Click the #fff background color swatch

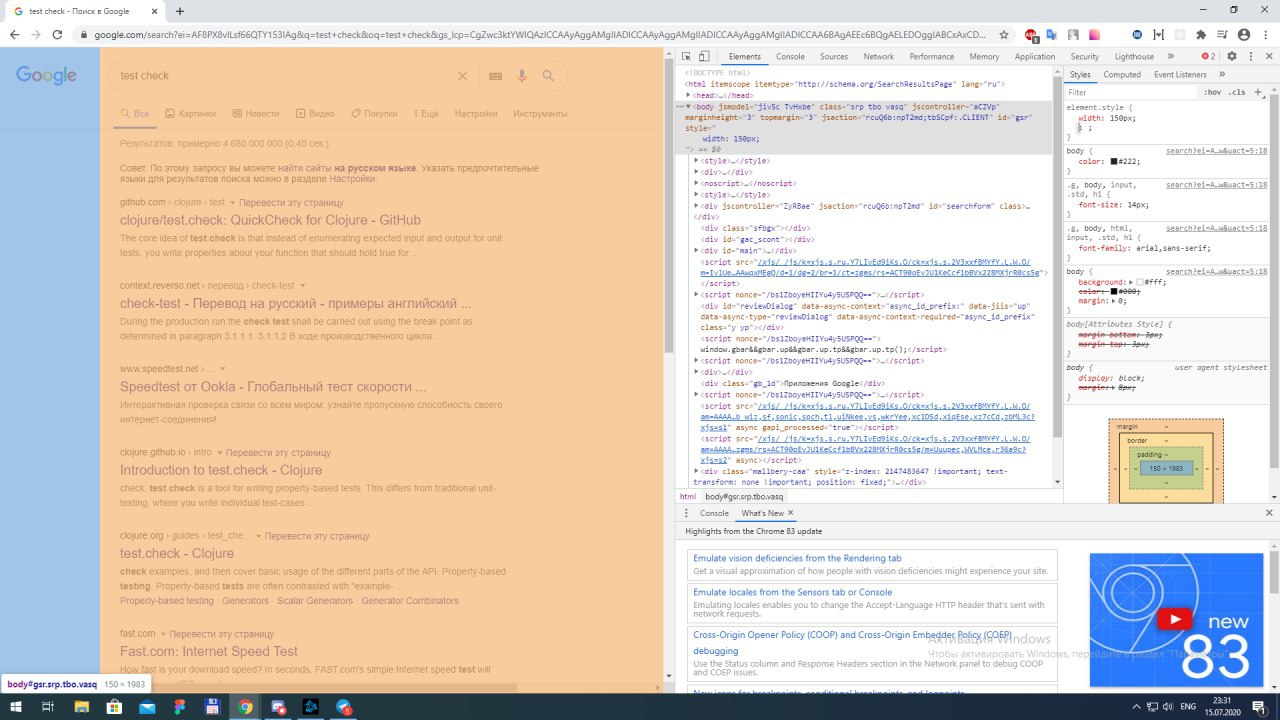(x=1141, y=283)
